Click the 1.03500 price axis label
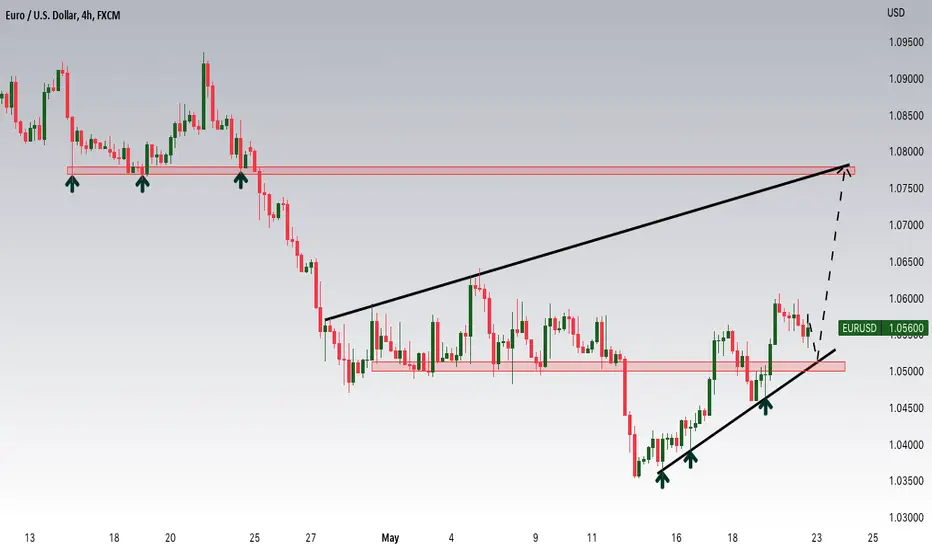This screenshot has width=932, height=550. point(906,481)
